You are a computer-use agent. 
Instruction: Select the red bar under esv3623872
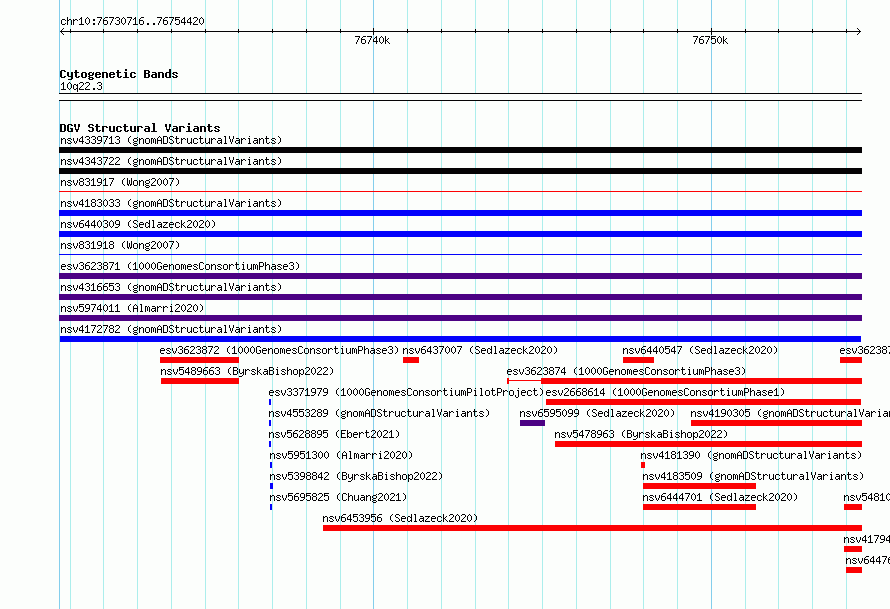(x=199, y=360)
